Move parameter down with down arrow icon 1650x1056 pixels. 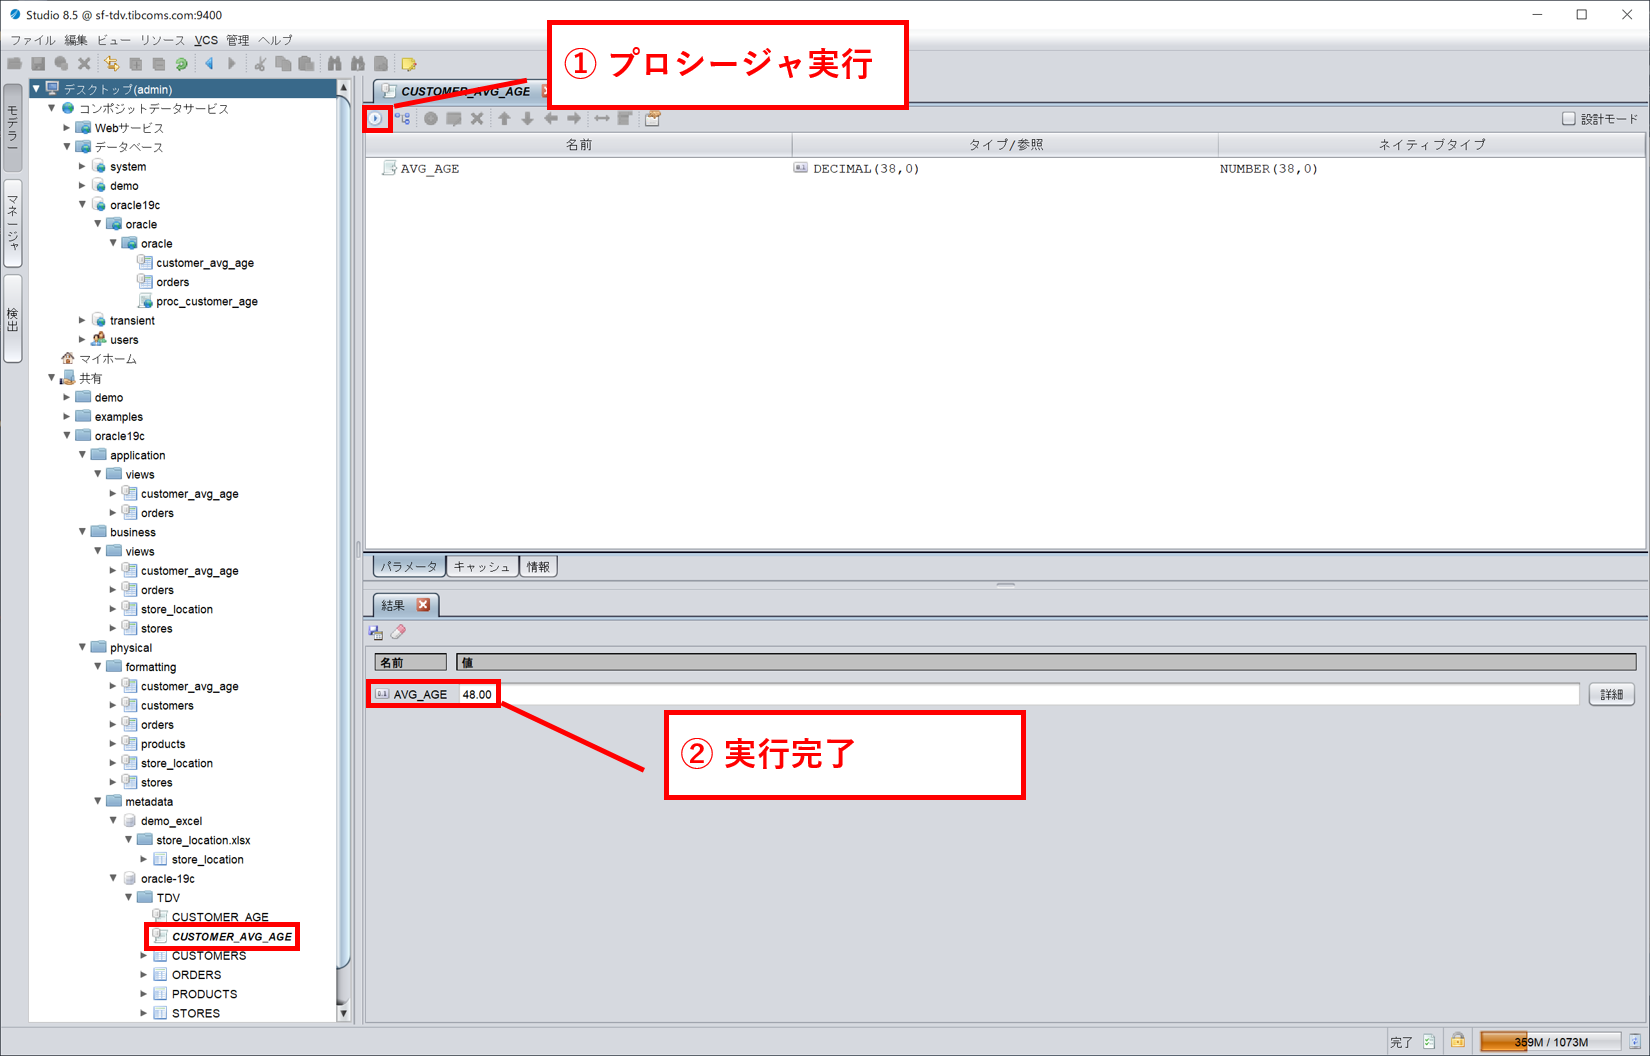(527, 119)
